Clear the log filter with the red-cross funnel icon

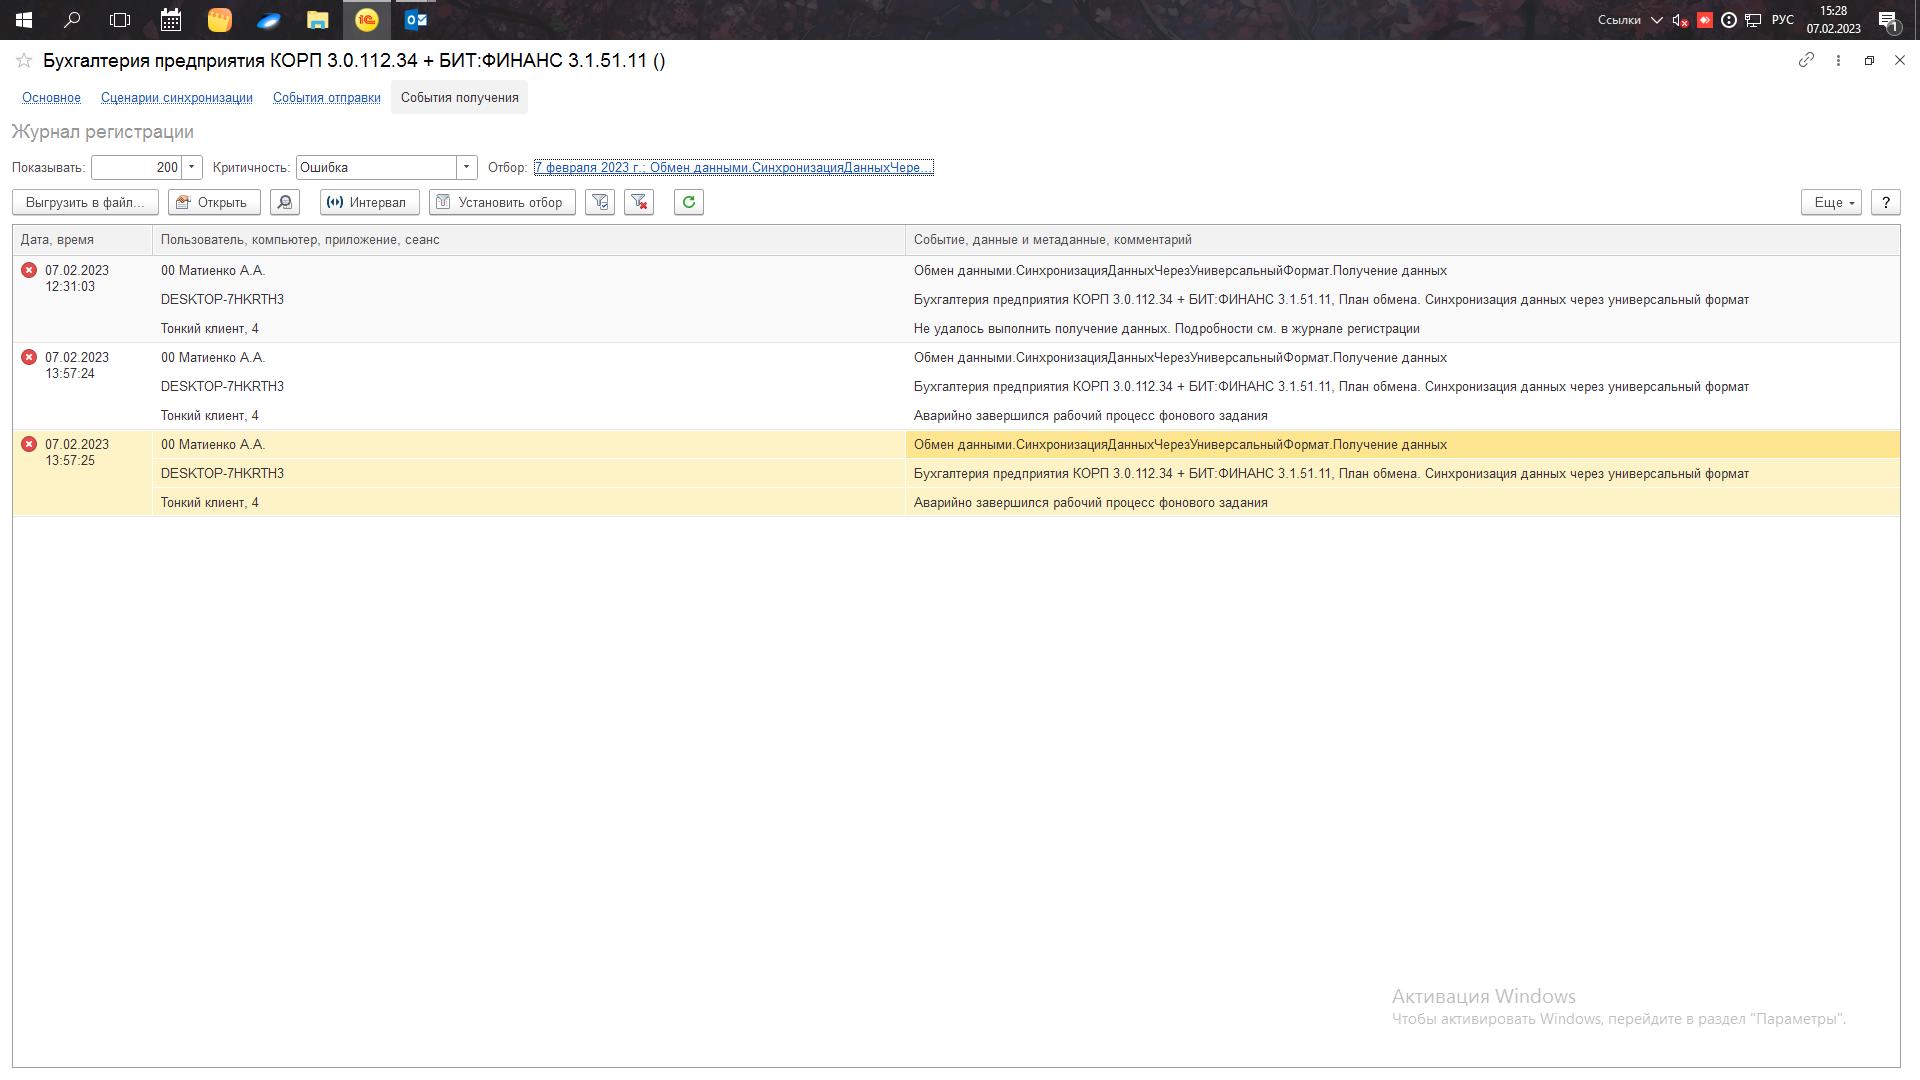[x=639, y=202]
